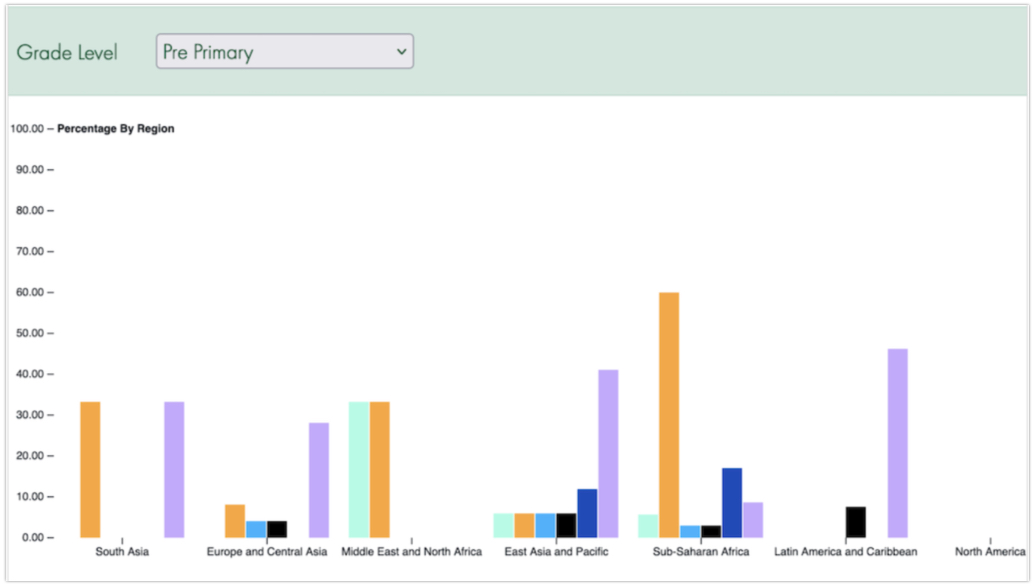Click the Percentage By Region chart title
Screen dimensions: 1034x586
click(116, 129)
